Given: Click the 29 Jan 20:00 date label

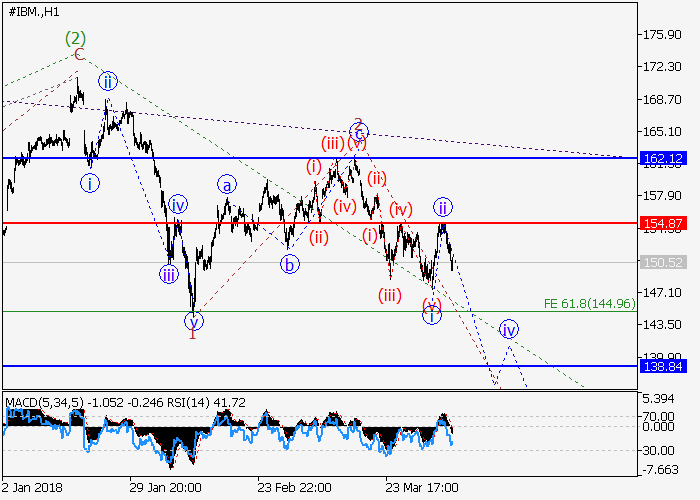Looking at the screenshot, I should (x=166, y=487).
